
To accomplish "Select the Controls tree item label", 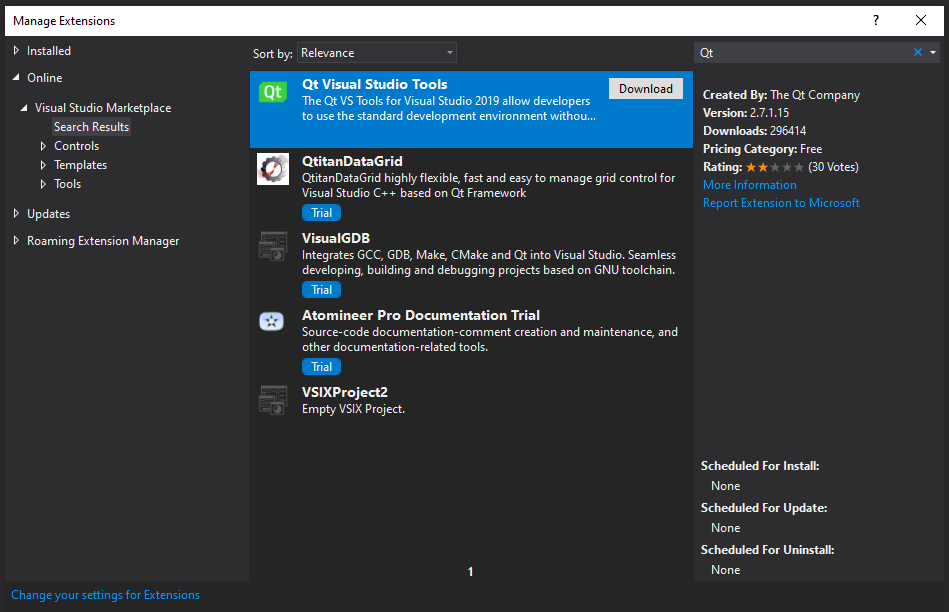I will click(76, 146).
